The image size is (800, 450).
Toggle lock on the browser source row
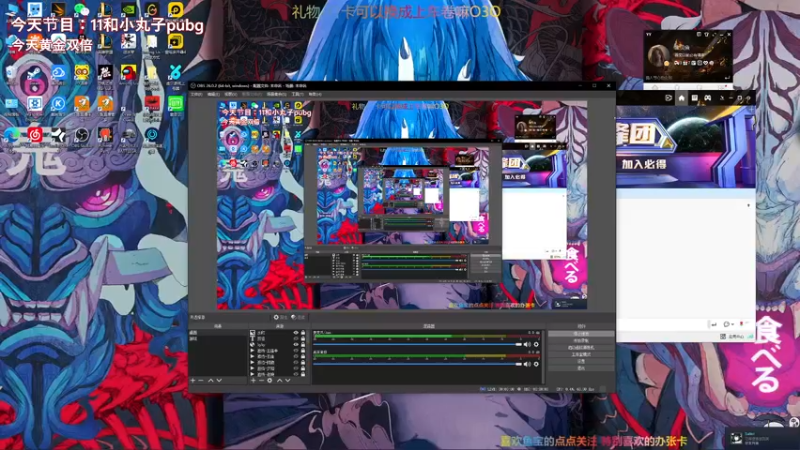303,345
